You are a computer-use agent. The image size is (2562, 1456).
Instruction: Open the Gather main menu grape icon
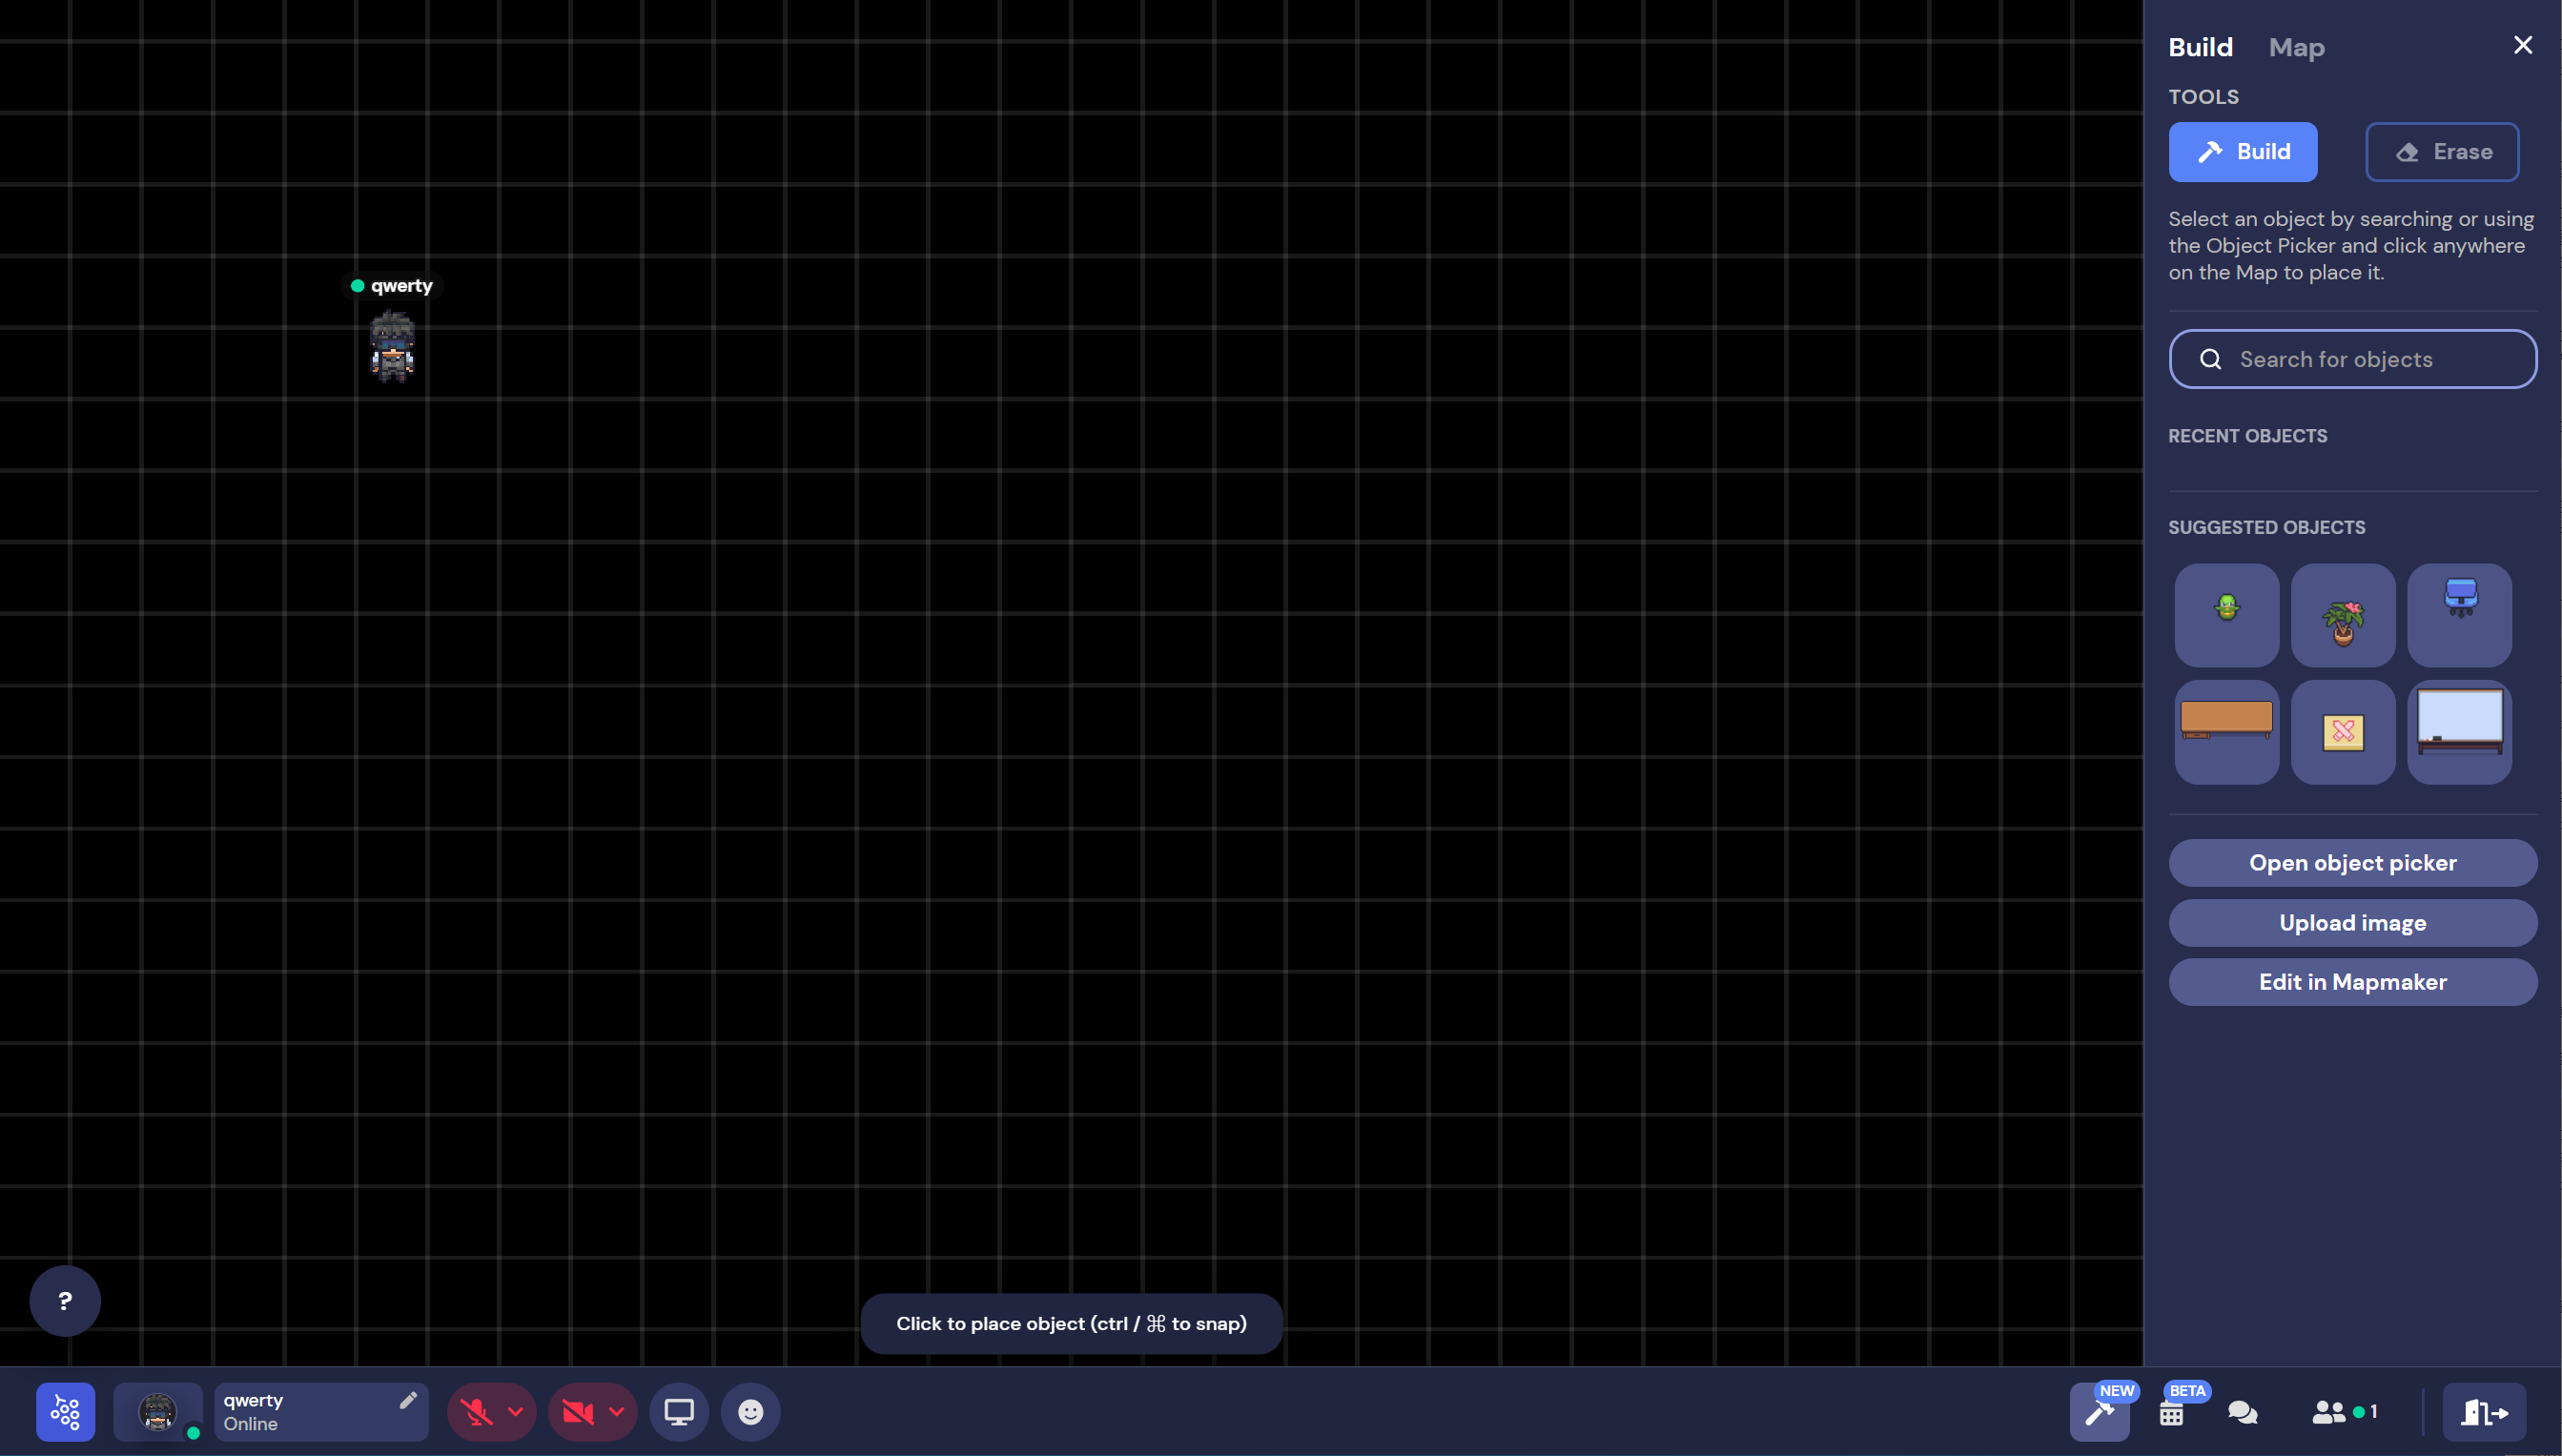(x=65, y=1411)
